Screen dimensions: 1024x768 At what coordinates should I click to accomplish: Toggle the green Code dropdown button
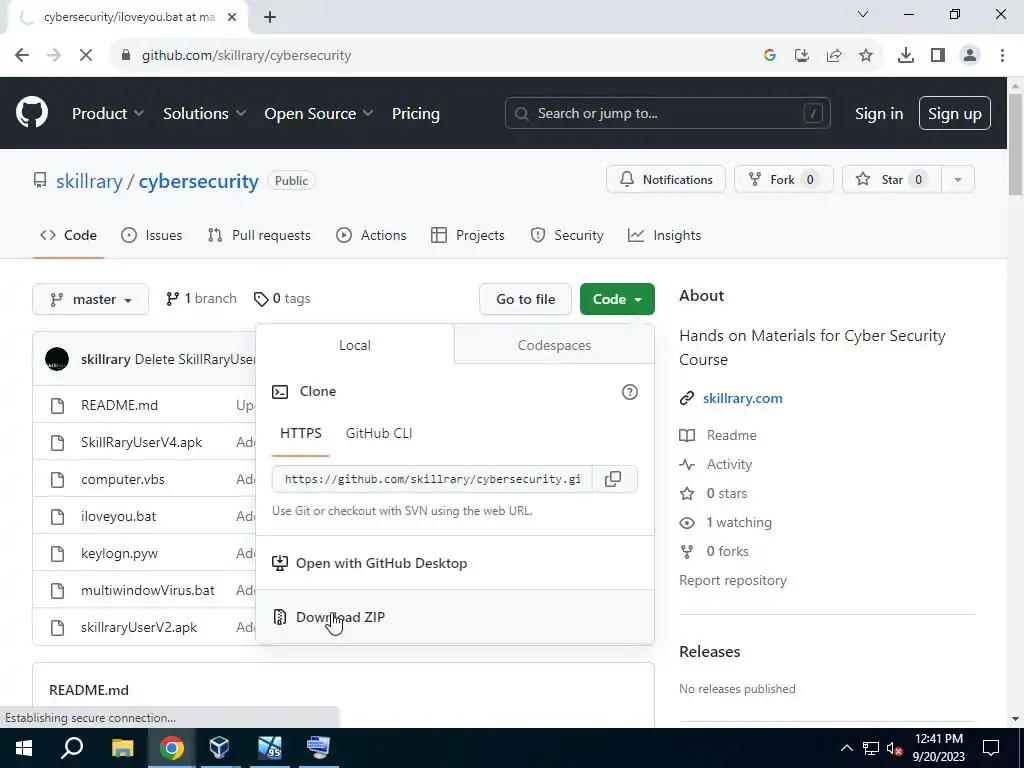617,299
